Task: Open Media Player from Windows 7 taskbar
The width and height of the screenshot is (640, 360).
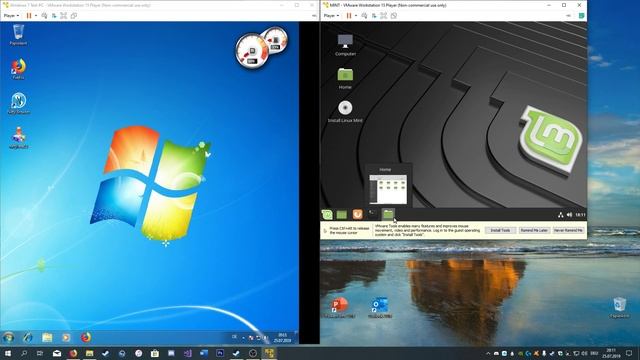Action: click(66, 337)
